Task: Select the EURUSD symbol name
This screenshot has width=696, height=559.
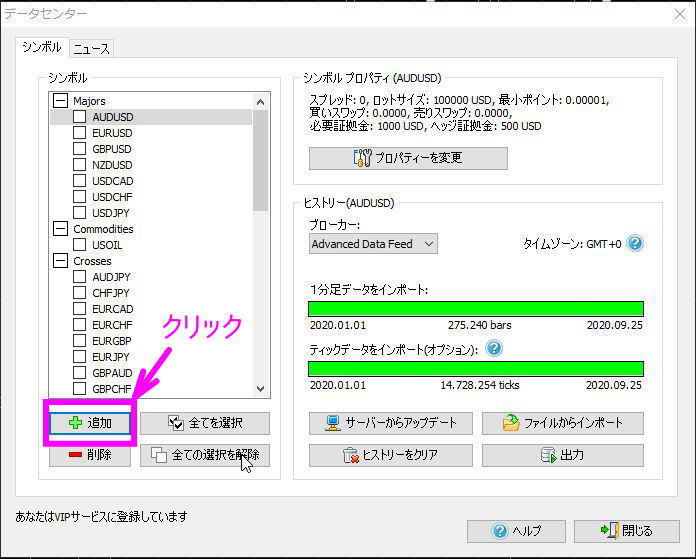Action: [112, 133]
